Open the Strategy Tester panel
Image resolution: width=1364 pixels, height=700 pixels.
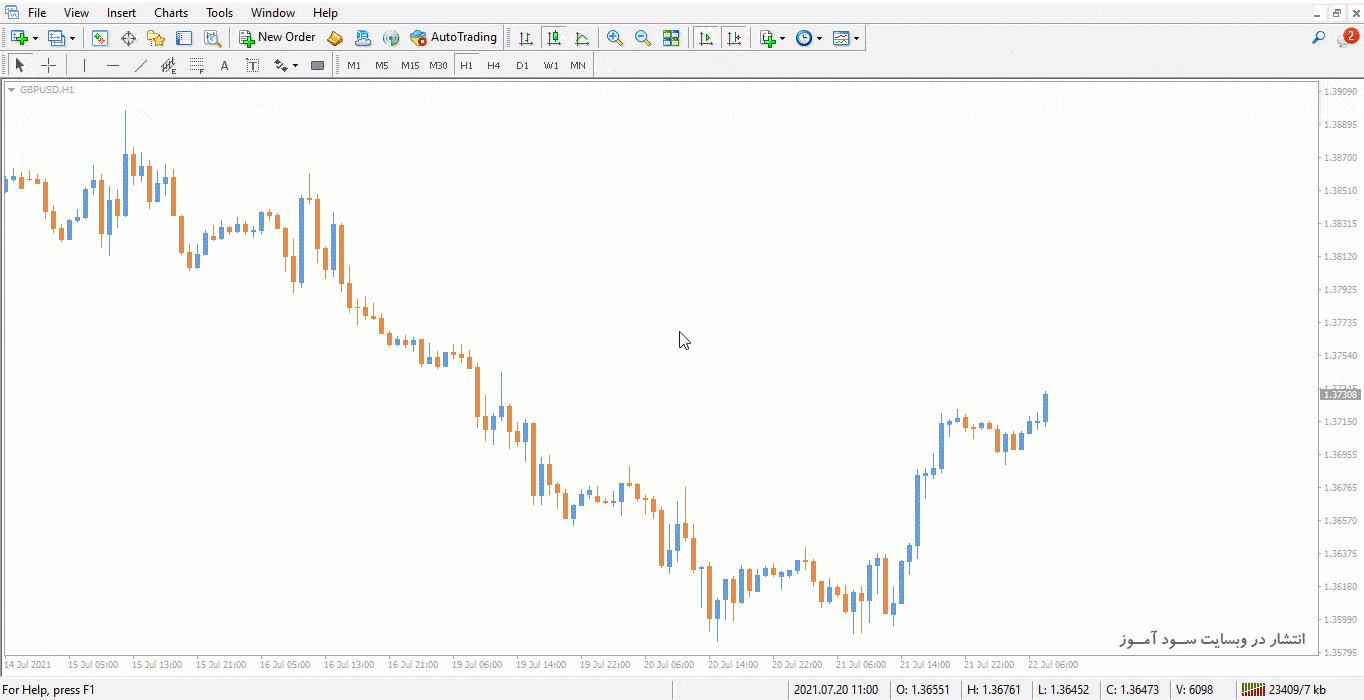212,38
